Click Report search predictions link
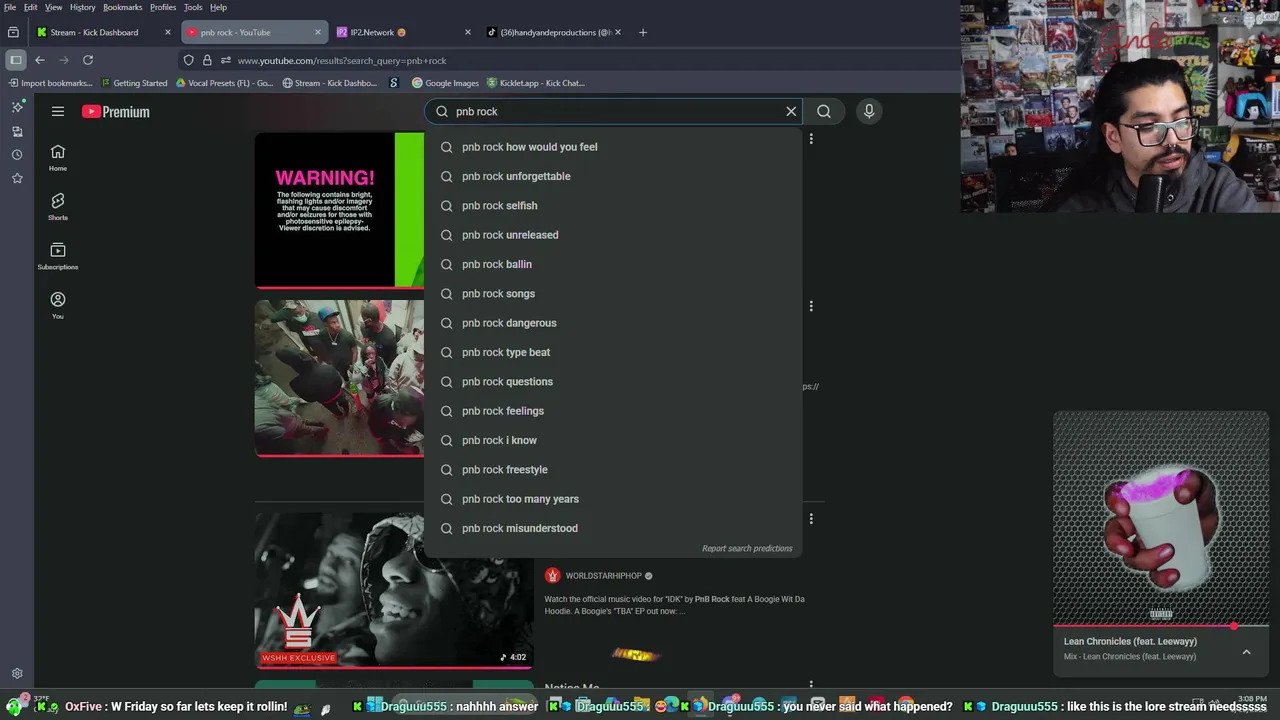This screenshot has width=1280, height=720. tap(747, 548)
